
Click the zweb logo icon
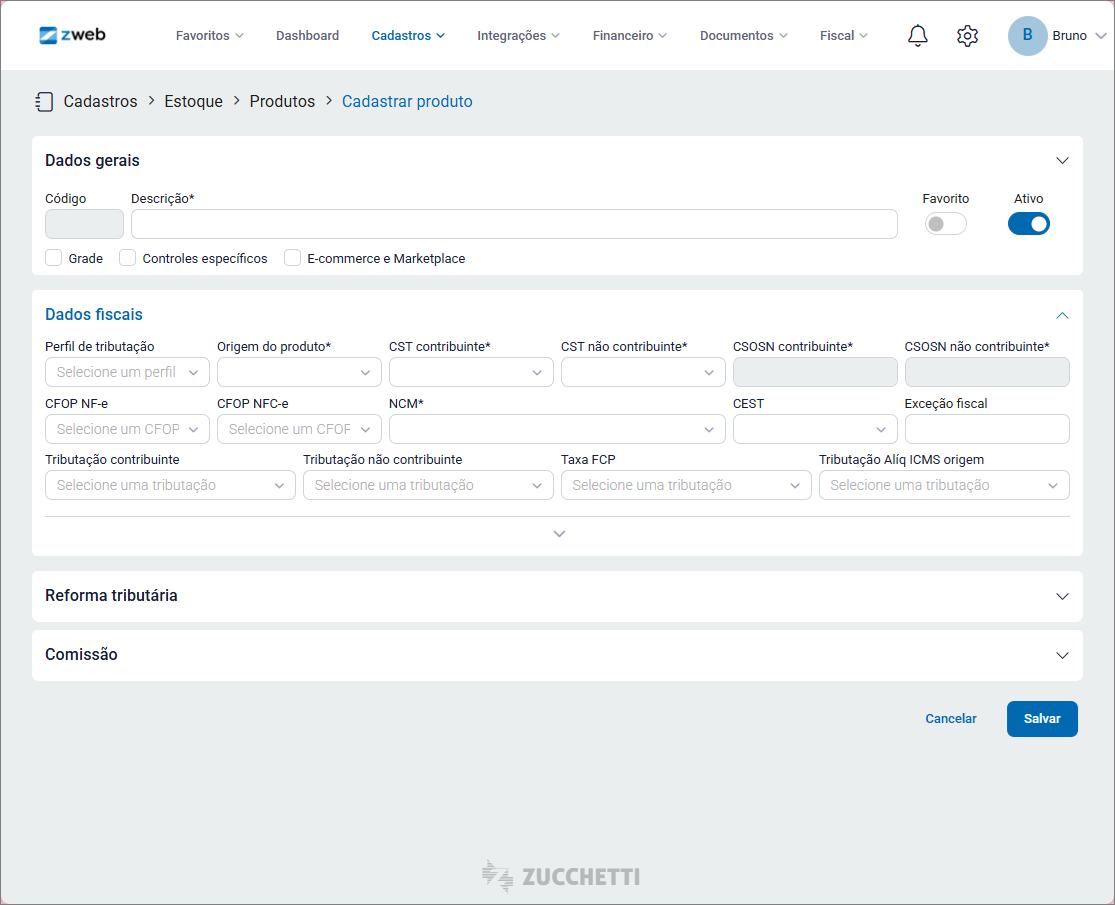(x=49, y=35)
